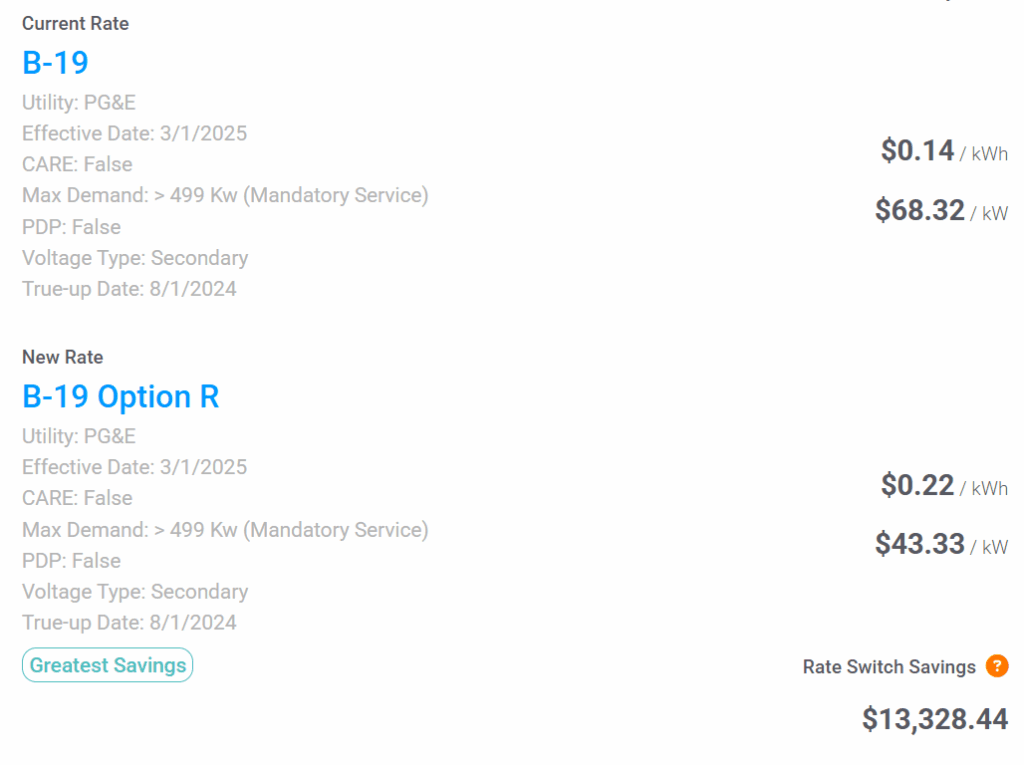Viewport: 1024px width, 765px height.
Task: Click the current rate Max Demand line
Action: pos(225,195)
